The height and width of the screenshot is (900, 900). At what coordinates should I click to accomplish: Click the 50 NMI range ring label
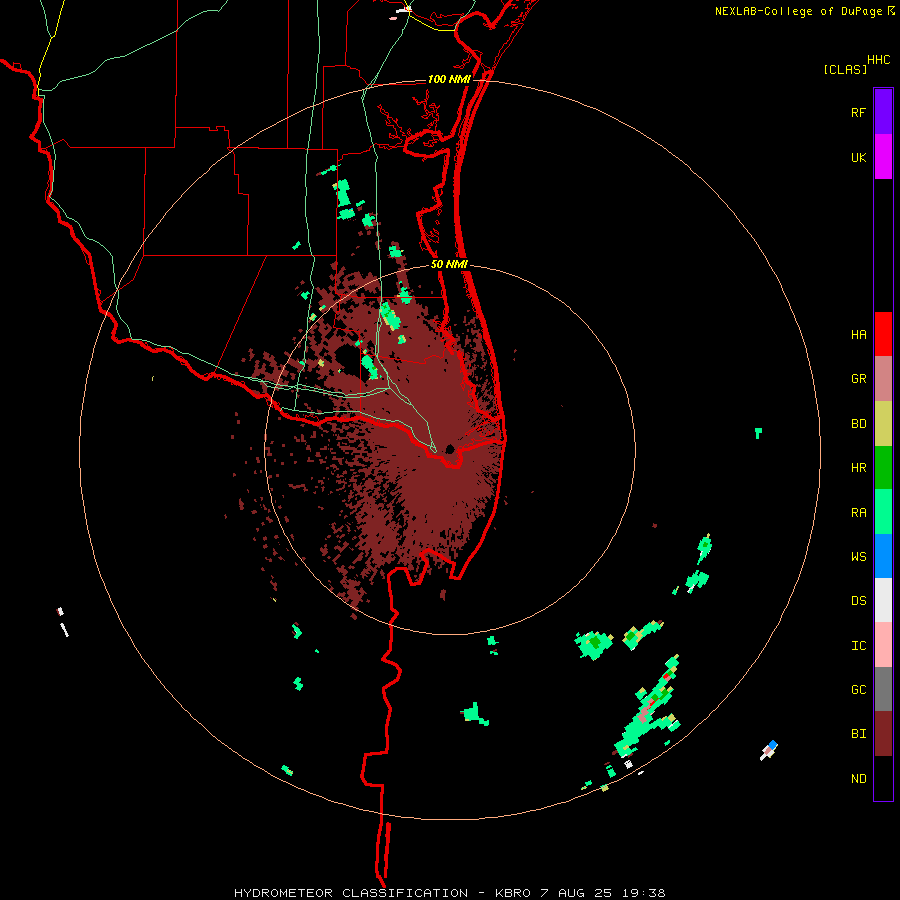click(449, 265)
